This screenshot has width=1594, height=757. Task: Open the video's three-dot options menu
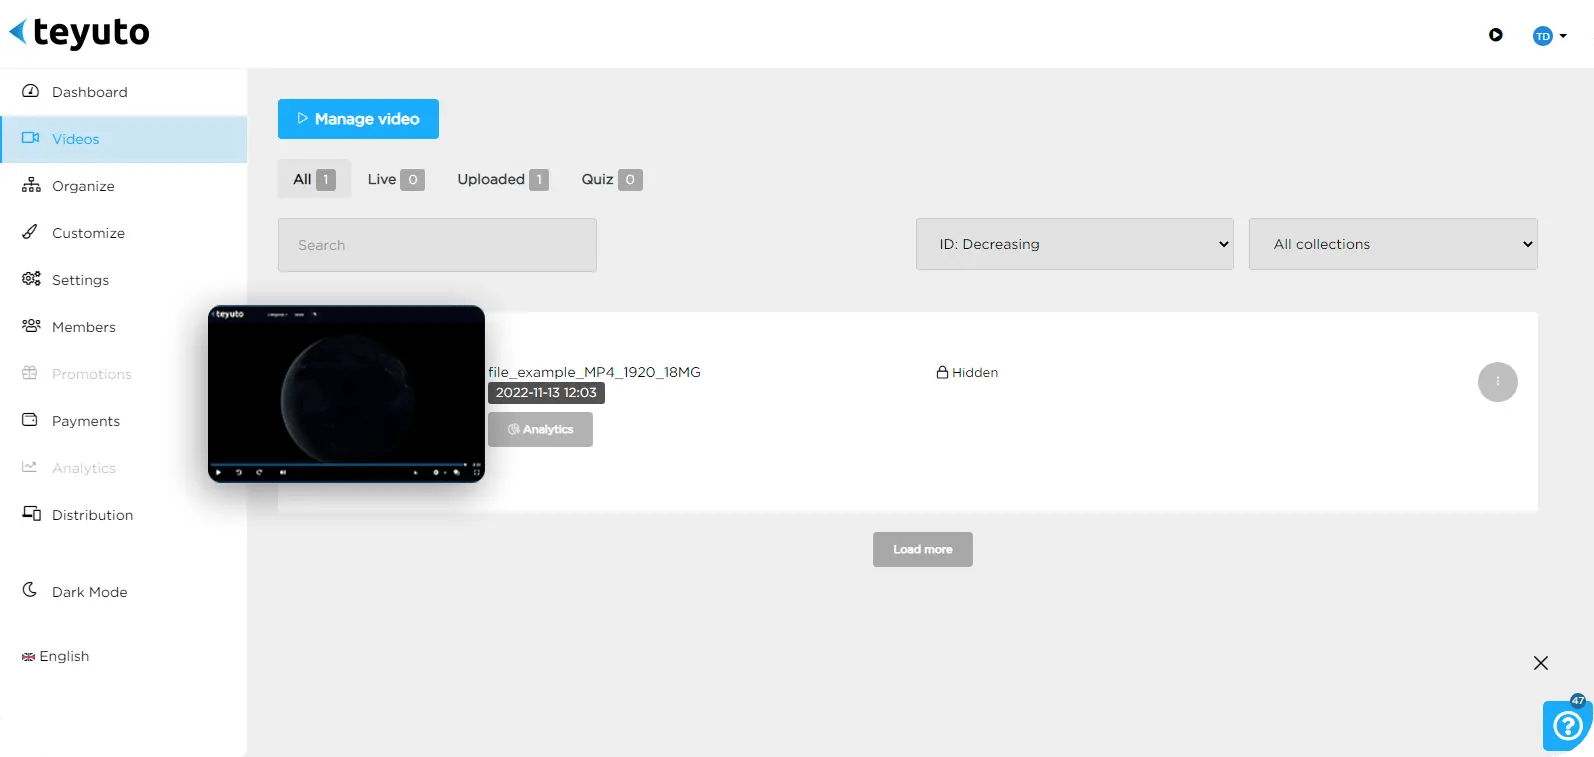1498,382
